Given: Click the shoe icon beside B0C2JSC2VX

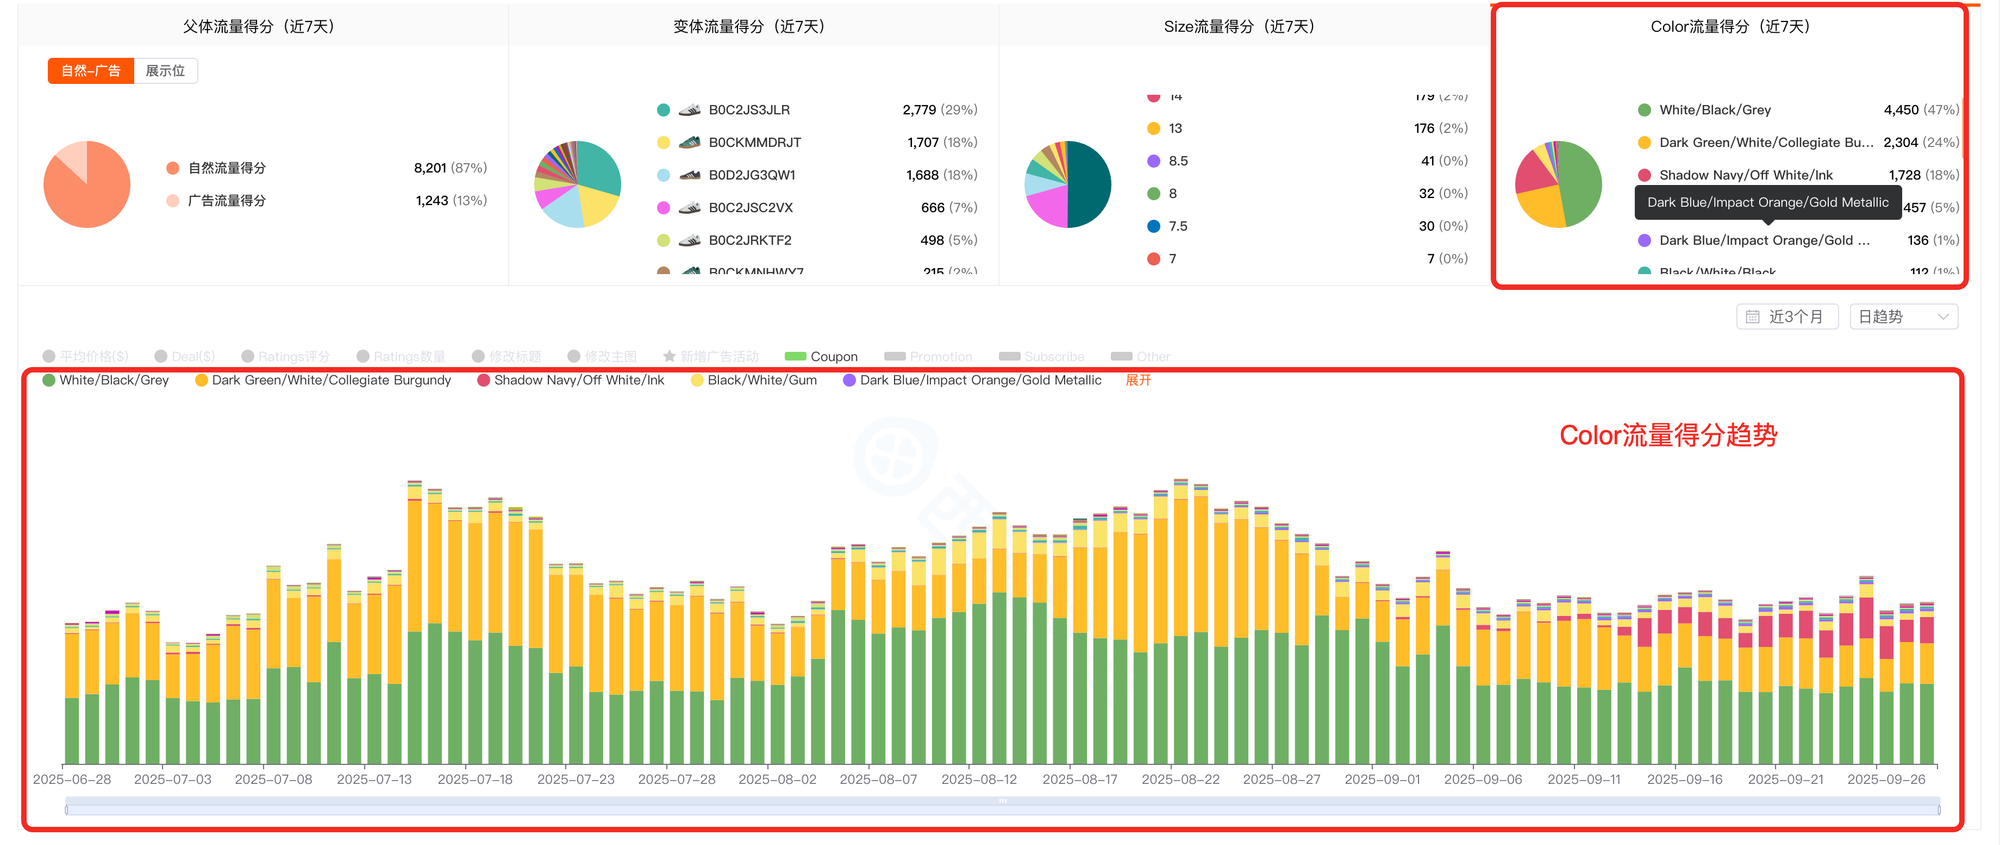Looking at the screenshot, I should [x=689, y=208].
